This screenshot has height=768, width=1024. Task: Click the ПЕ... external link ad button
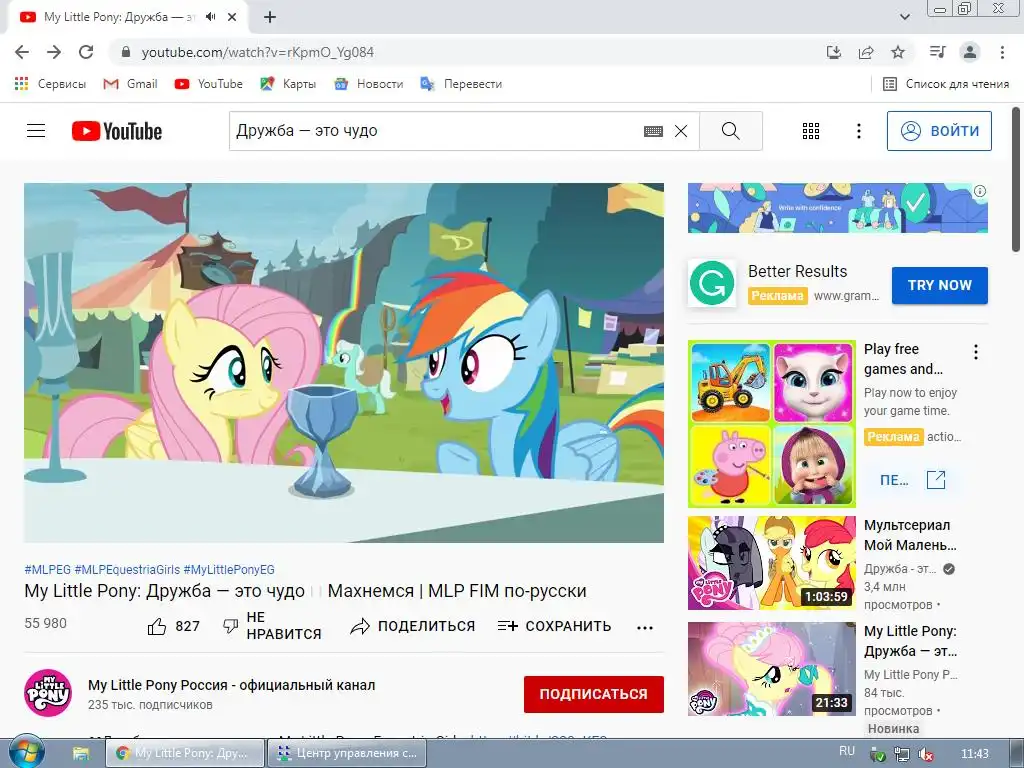(913, 480)
